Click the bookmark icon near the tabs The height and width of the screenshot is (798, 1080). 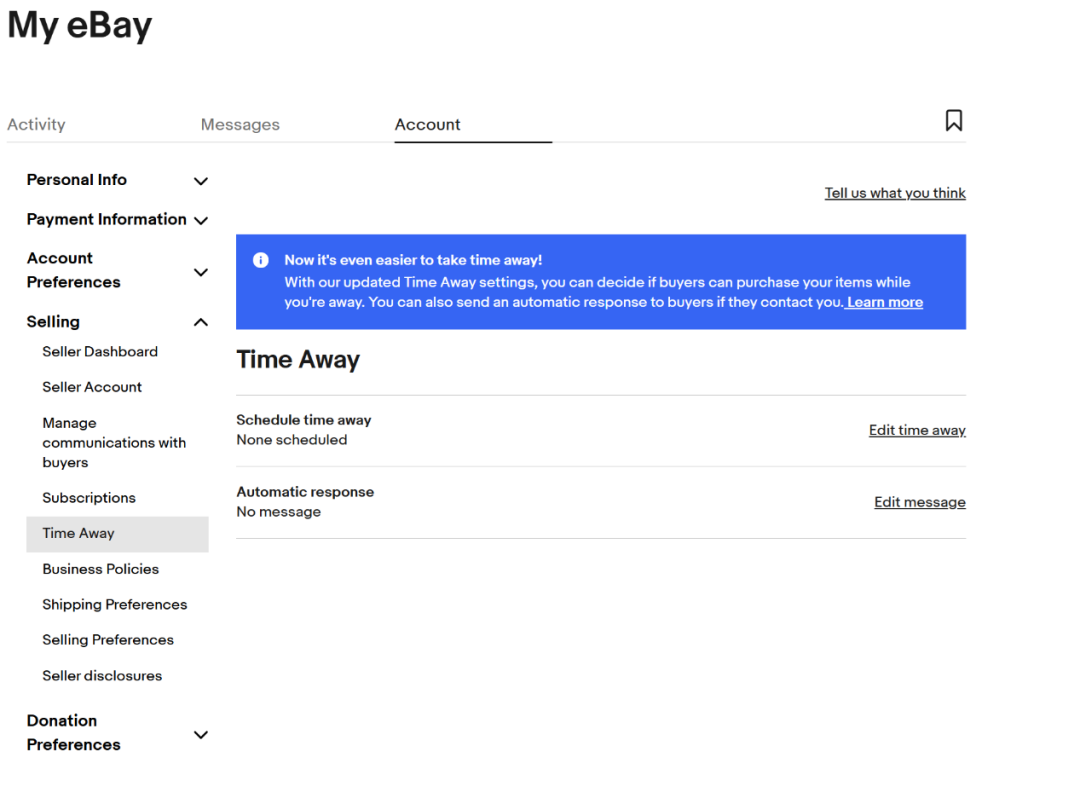point(953,121)
